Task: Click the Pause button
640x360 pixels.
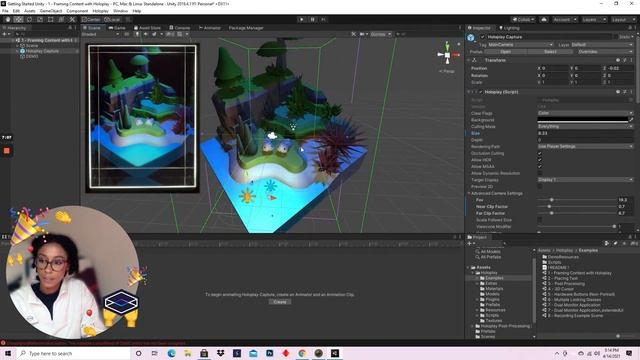Action: [313, 19]
